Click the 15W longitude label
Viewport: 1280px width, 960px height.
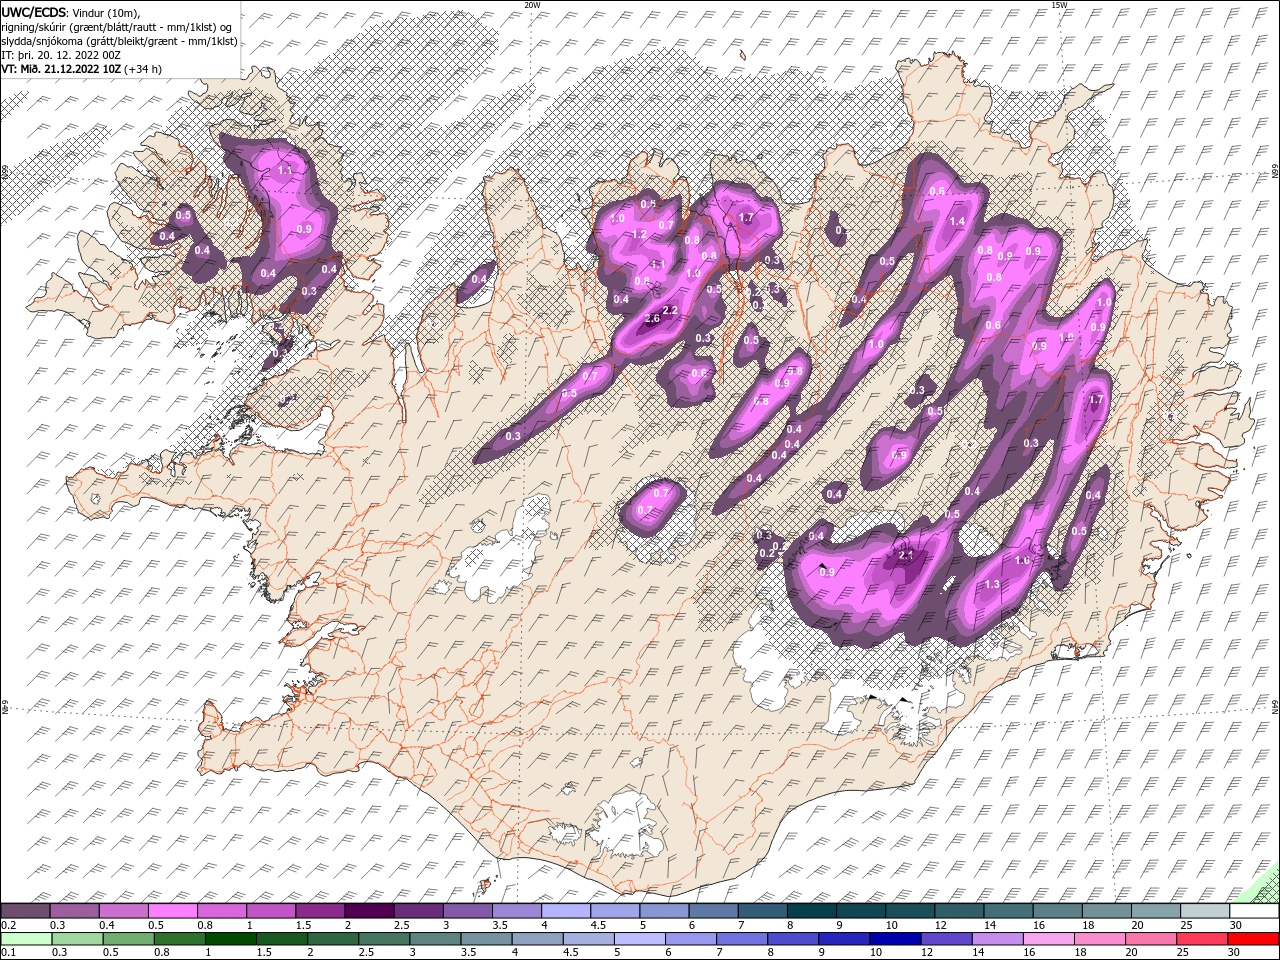tap(1059, 5)
